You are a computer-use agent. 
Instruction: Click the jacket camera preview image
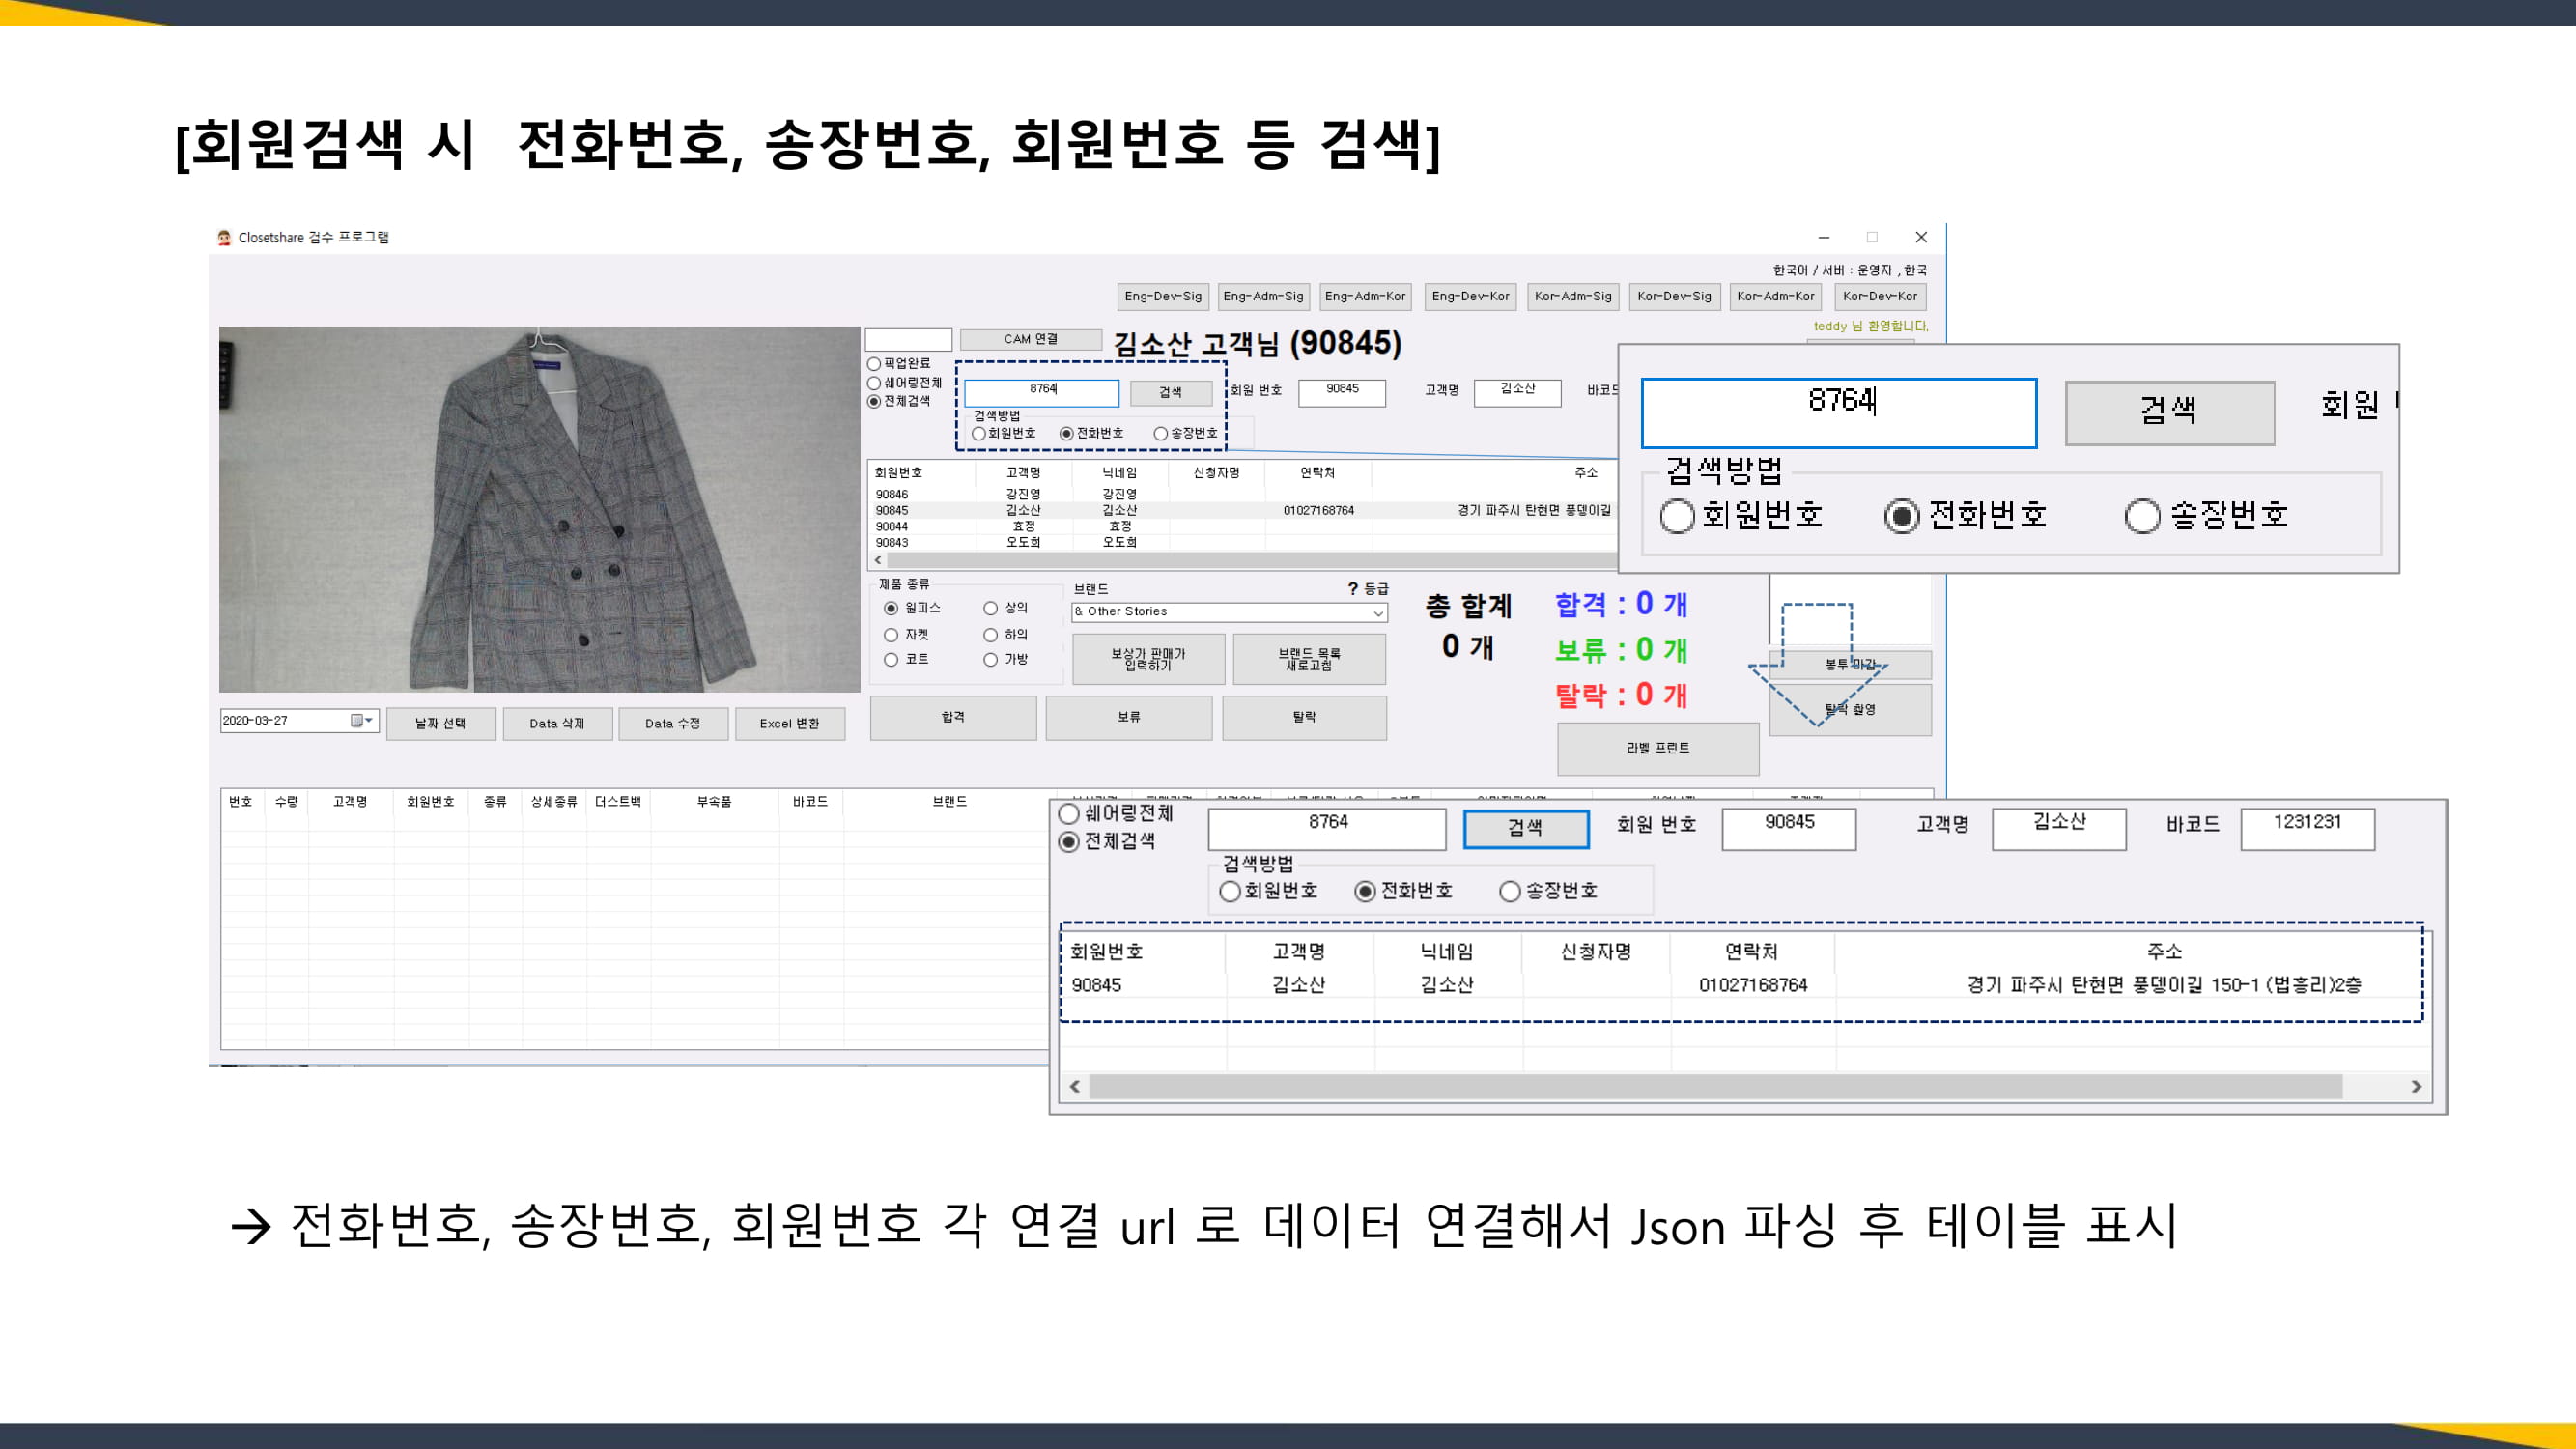(x=540, y=509)
